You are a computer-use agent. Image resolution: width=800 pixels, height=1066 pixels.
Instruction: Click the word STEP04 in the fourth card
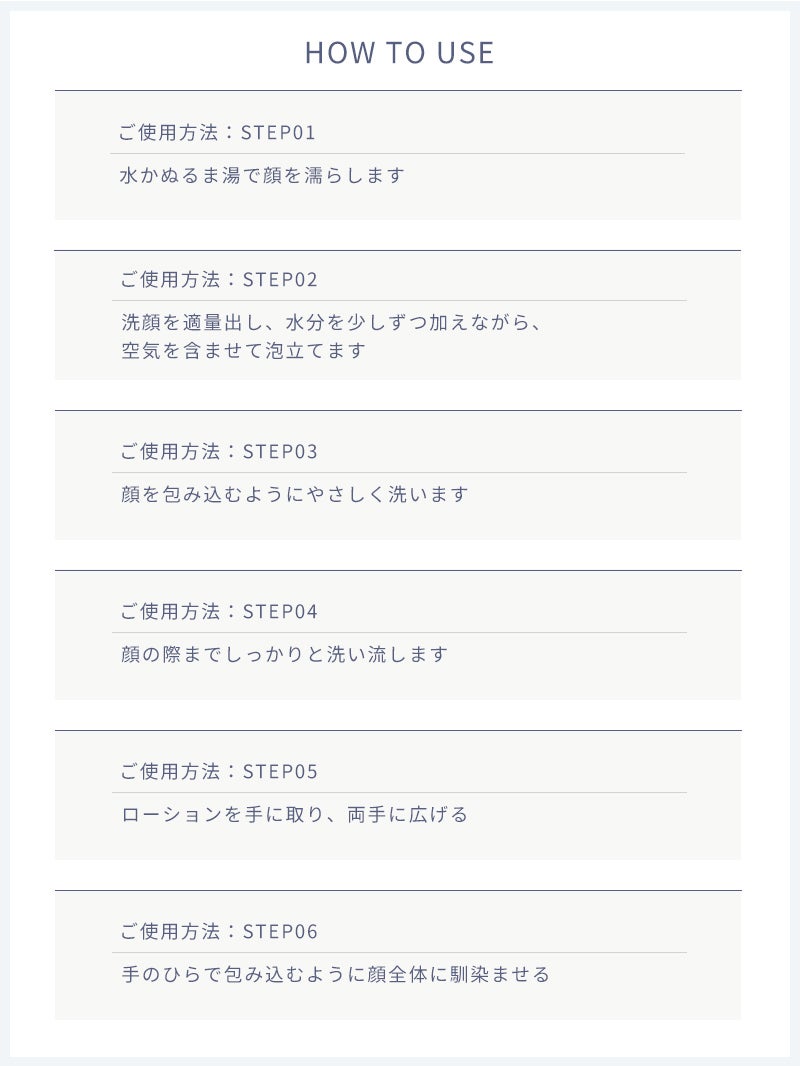click(281, 612)
